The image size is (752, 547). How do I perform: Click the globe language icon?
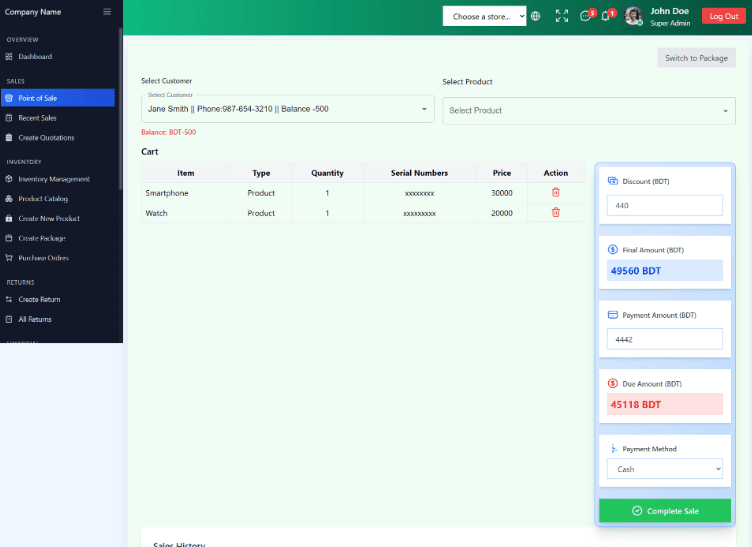536,16
